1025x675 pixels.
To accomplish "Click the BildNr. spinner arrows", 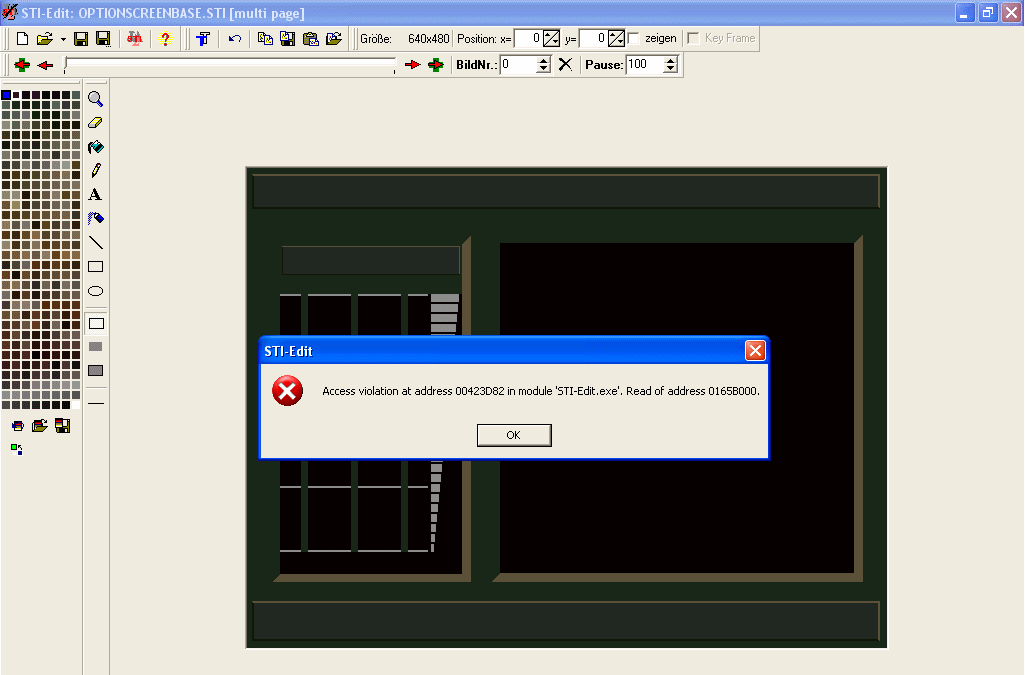I will tap(543, 65).
